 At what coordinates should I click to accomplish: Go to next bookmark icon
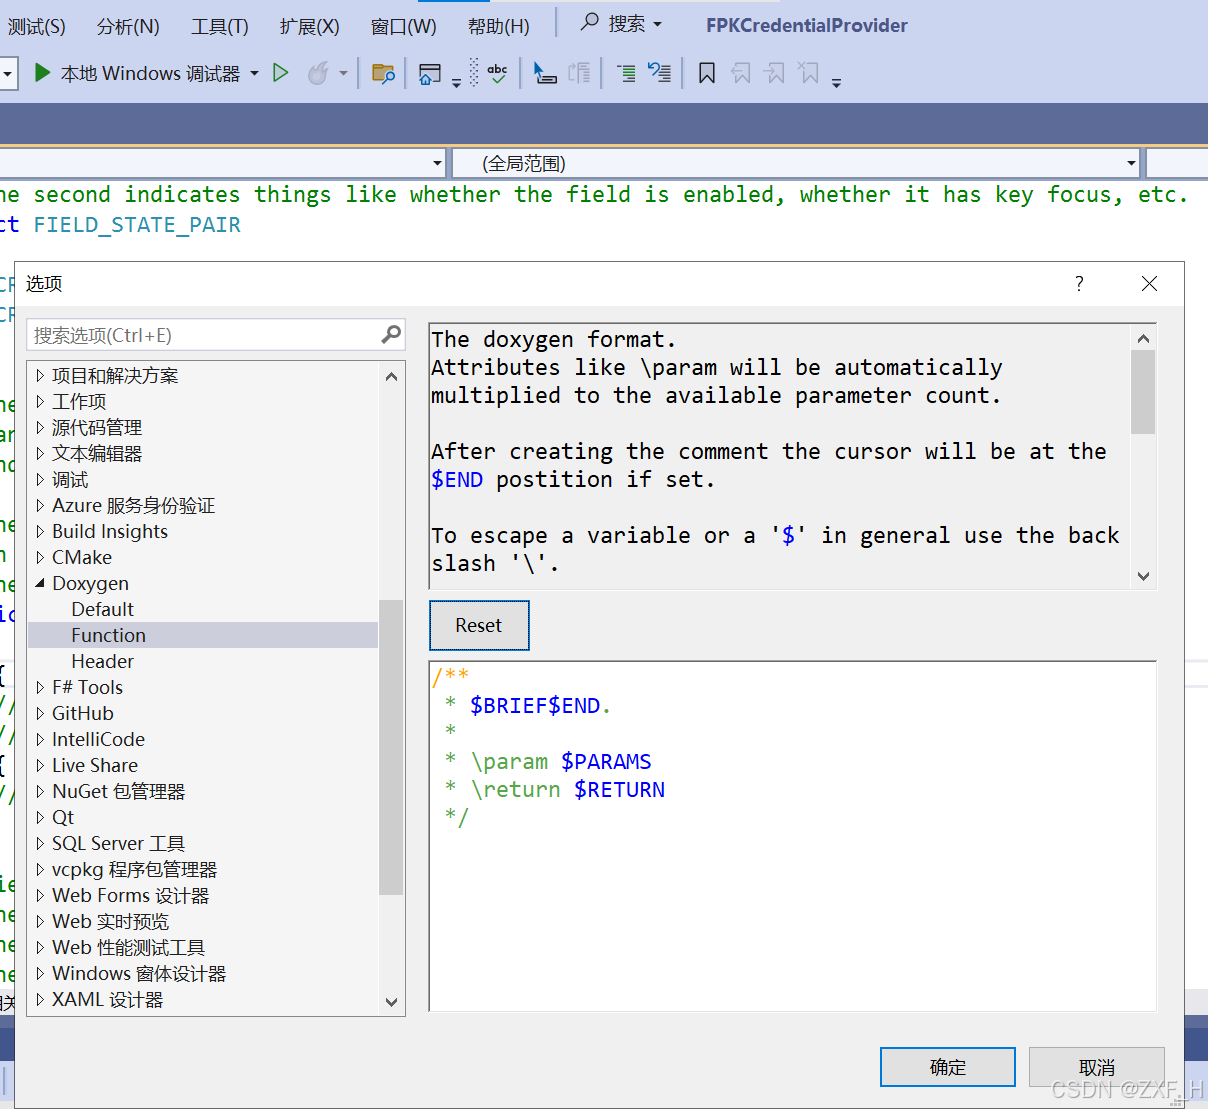[x=775, y=73]
